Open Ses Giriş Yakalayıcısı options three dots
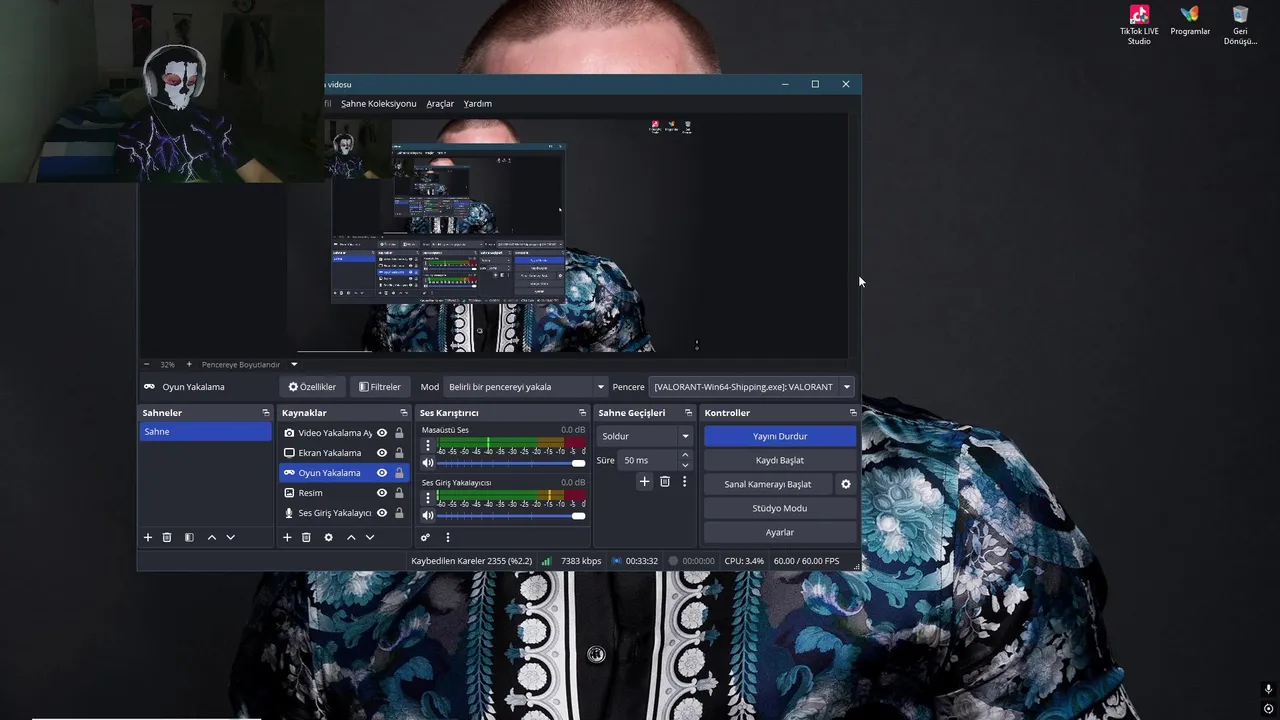 [x=428, y=497]
